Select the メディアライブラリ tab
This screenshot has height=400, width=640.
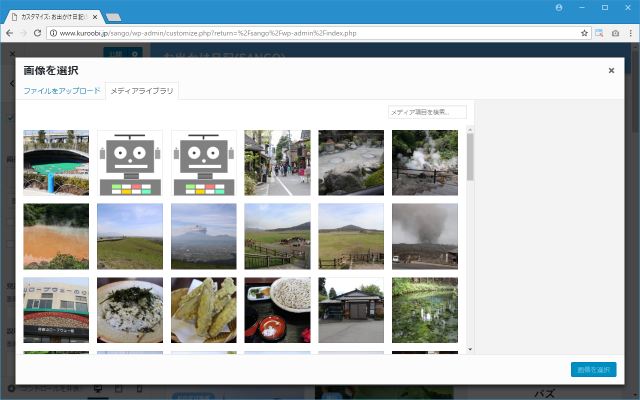(x=141, y=91)
